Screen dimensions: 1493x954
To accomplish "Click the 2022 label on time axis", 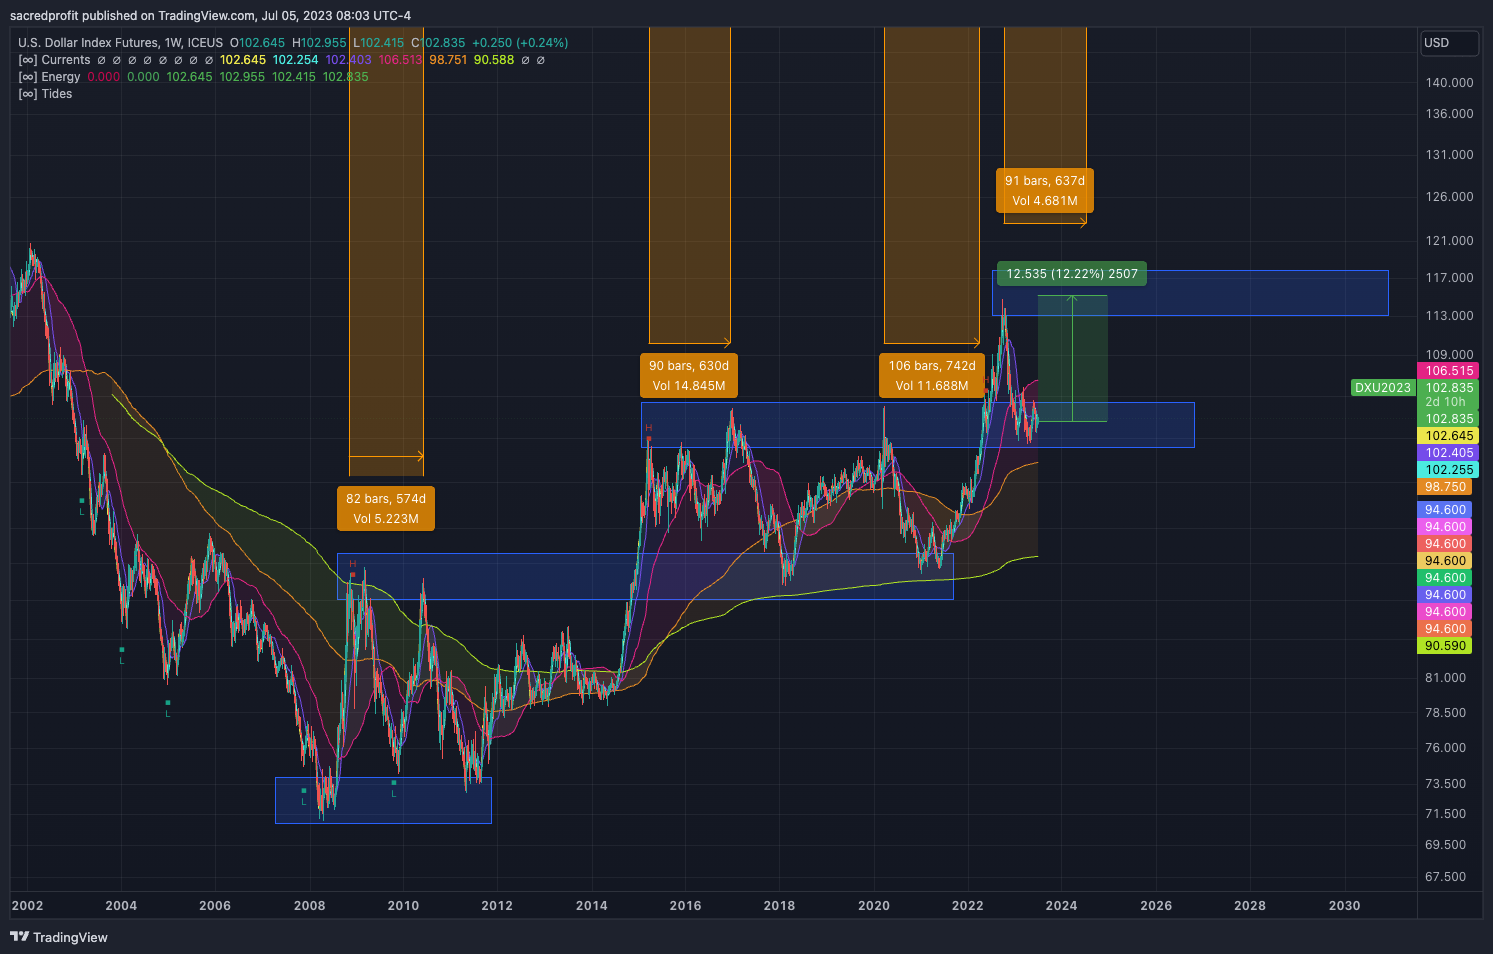I will 967,906.
